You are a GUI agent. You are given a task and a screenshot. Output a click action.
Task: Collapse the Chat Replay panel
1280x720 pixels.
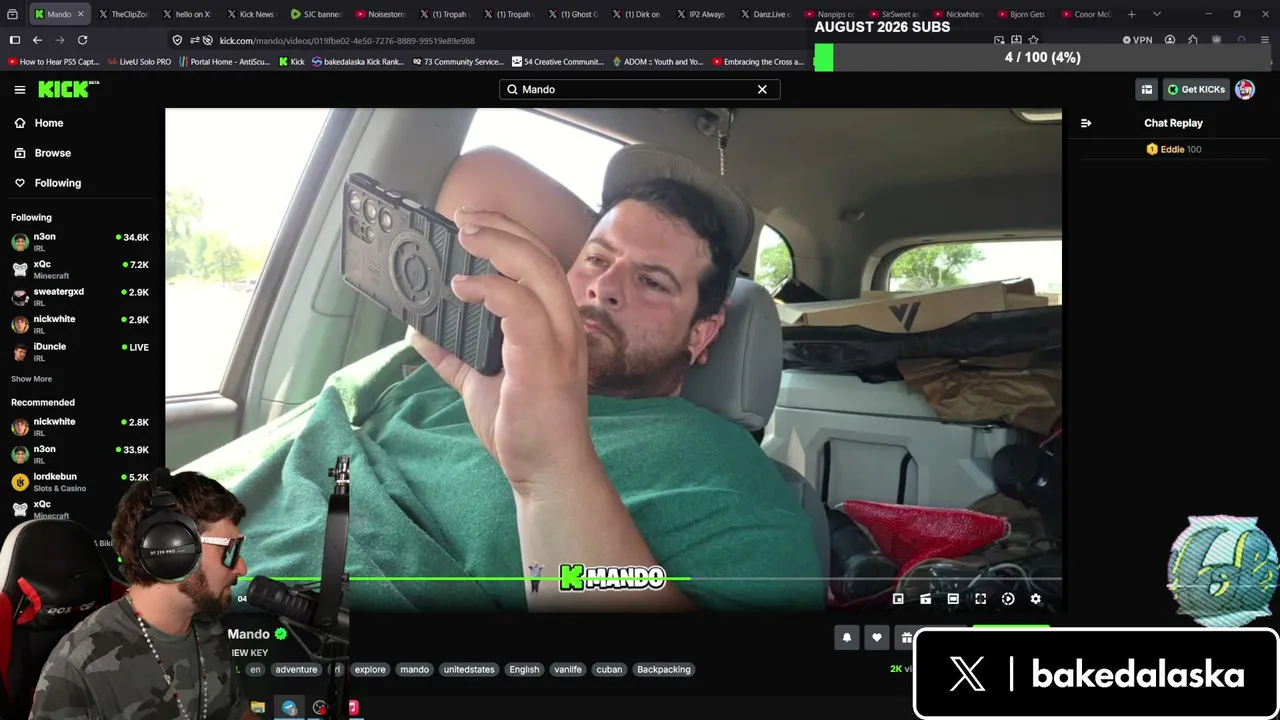click(1086, 123)
